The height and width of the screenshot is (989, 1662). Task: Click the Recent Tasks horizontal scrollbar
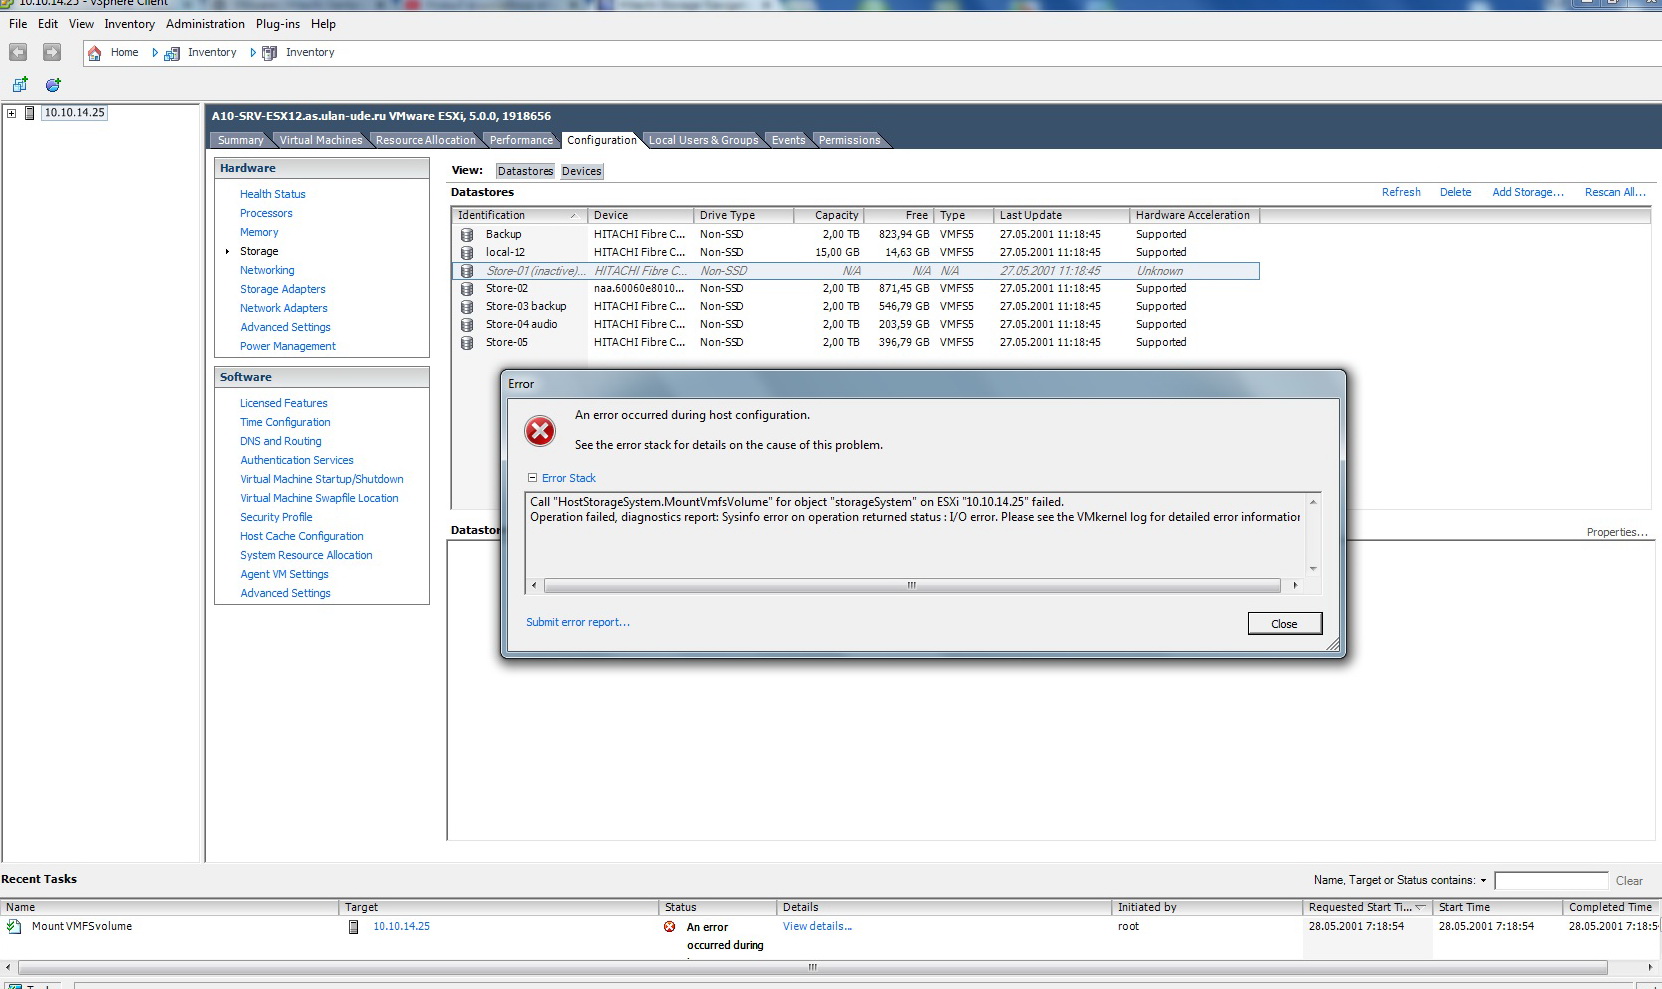pos(812,968)
